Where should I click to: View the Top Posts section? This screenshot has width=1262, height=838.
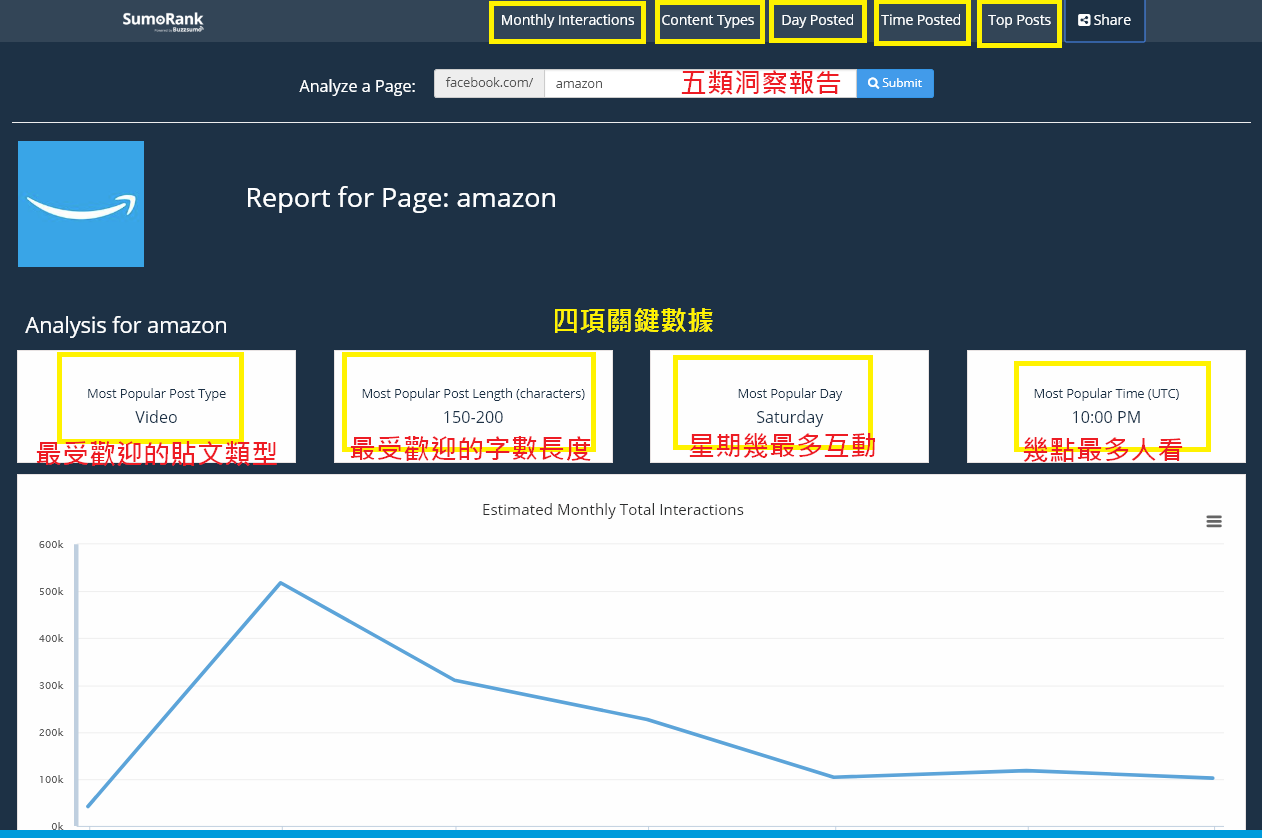1019,20
